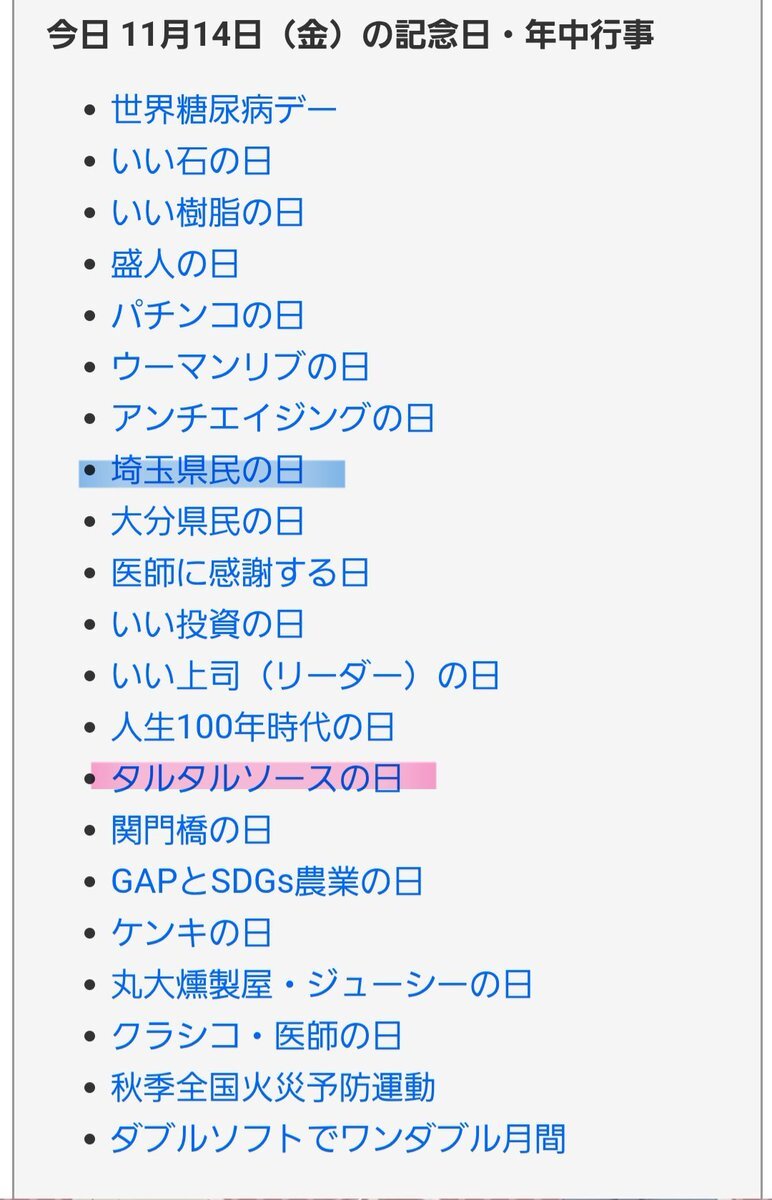Screen dimensions: 772x1200
Task: Open the パチンコの日 link
Action: pyautogui.click(x=207, y=316)
